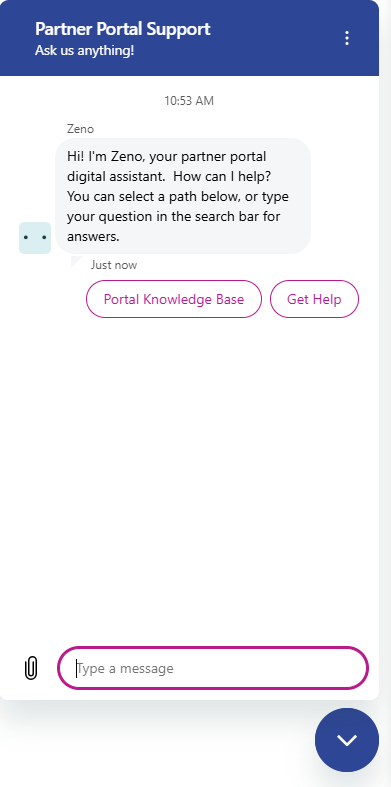Viewport: 391px width, 787px height.
Task: Click Zeno's two-dot bot avatar
Action: tap(35, 237)
